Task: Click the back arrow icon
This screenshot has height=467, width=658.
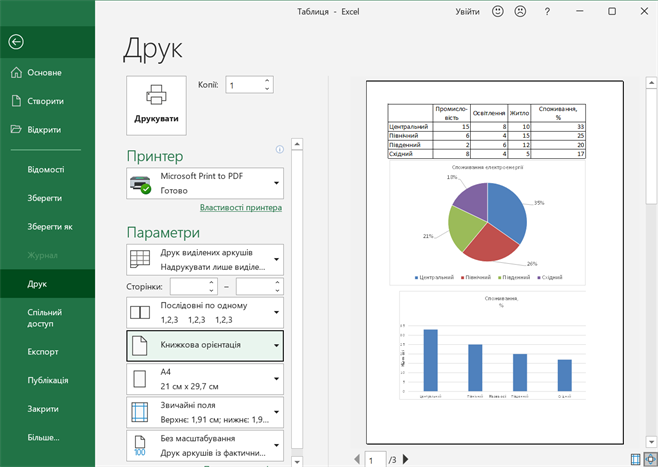Action: [x=15, y=42]
